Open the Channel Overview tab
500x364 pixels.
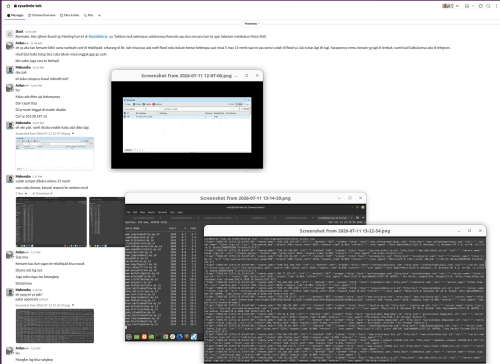pyautogui.click(x=42, y=15)
